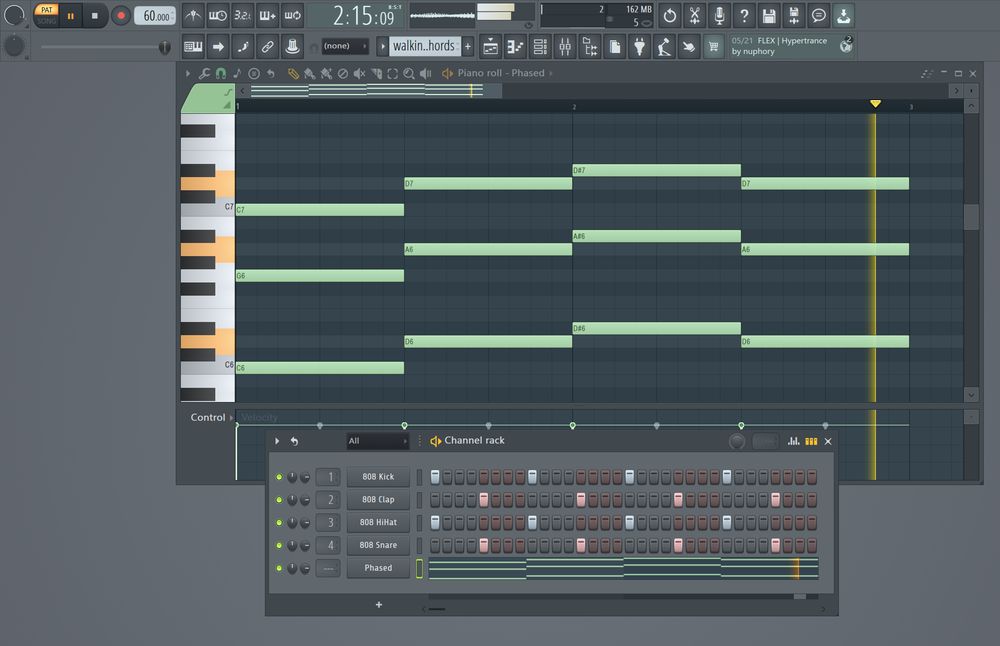
Task: Click the yellow playhead marker above the Piano roll
Action: (x=876, y=103)
